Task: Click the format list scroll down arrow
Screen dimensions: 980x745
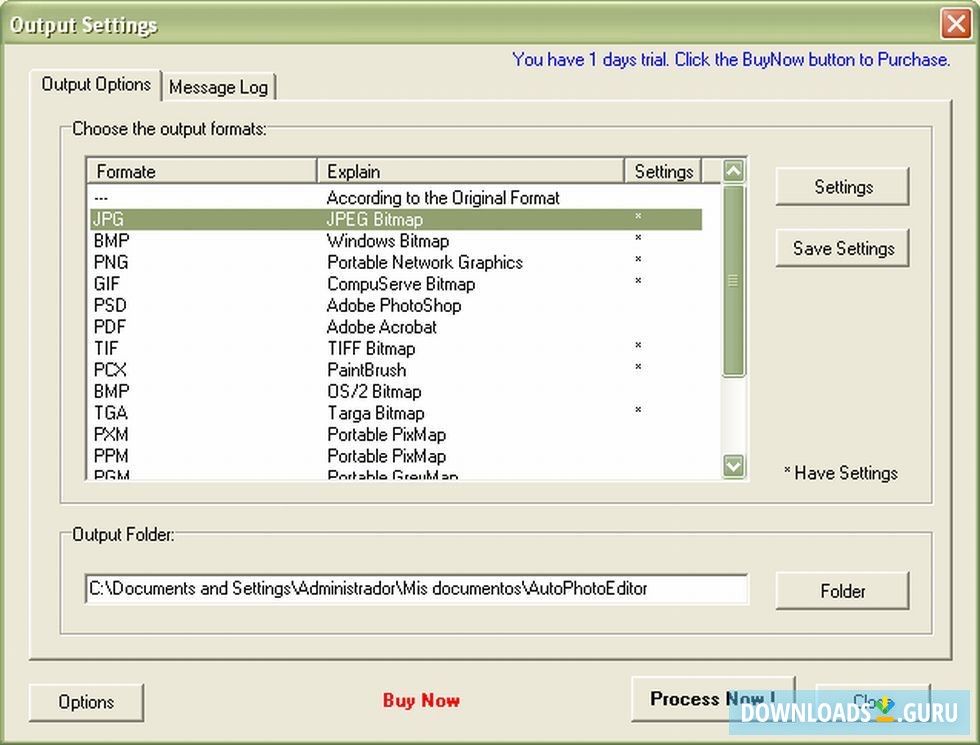Action: point(733,465)
